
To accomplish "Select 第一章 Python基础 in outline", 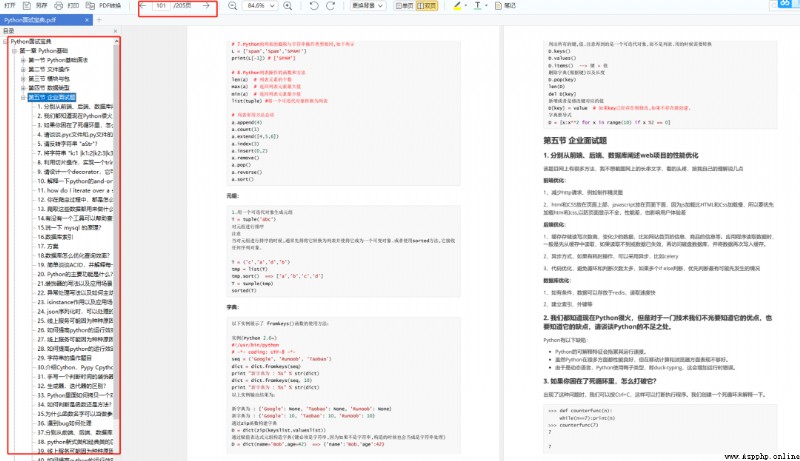I will (x=44, y=50).
